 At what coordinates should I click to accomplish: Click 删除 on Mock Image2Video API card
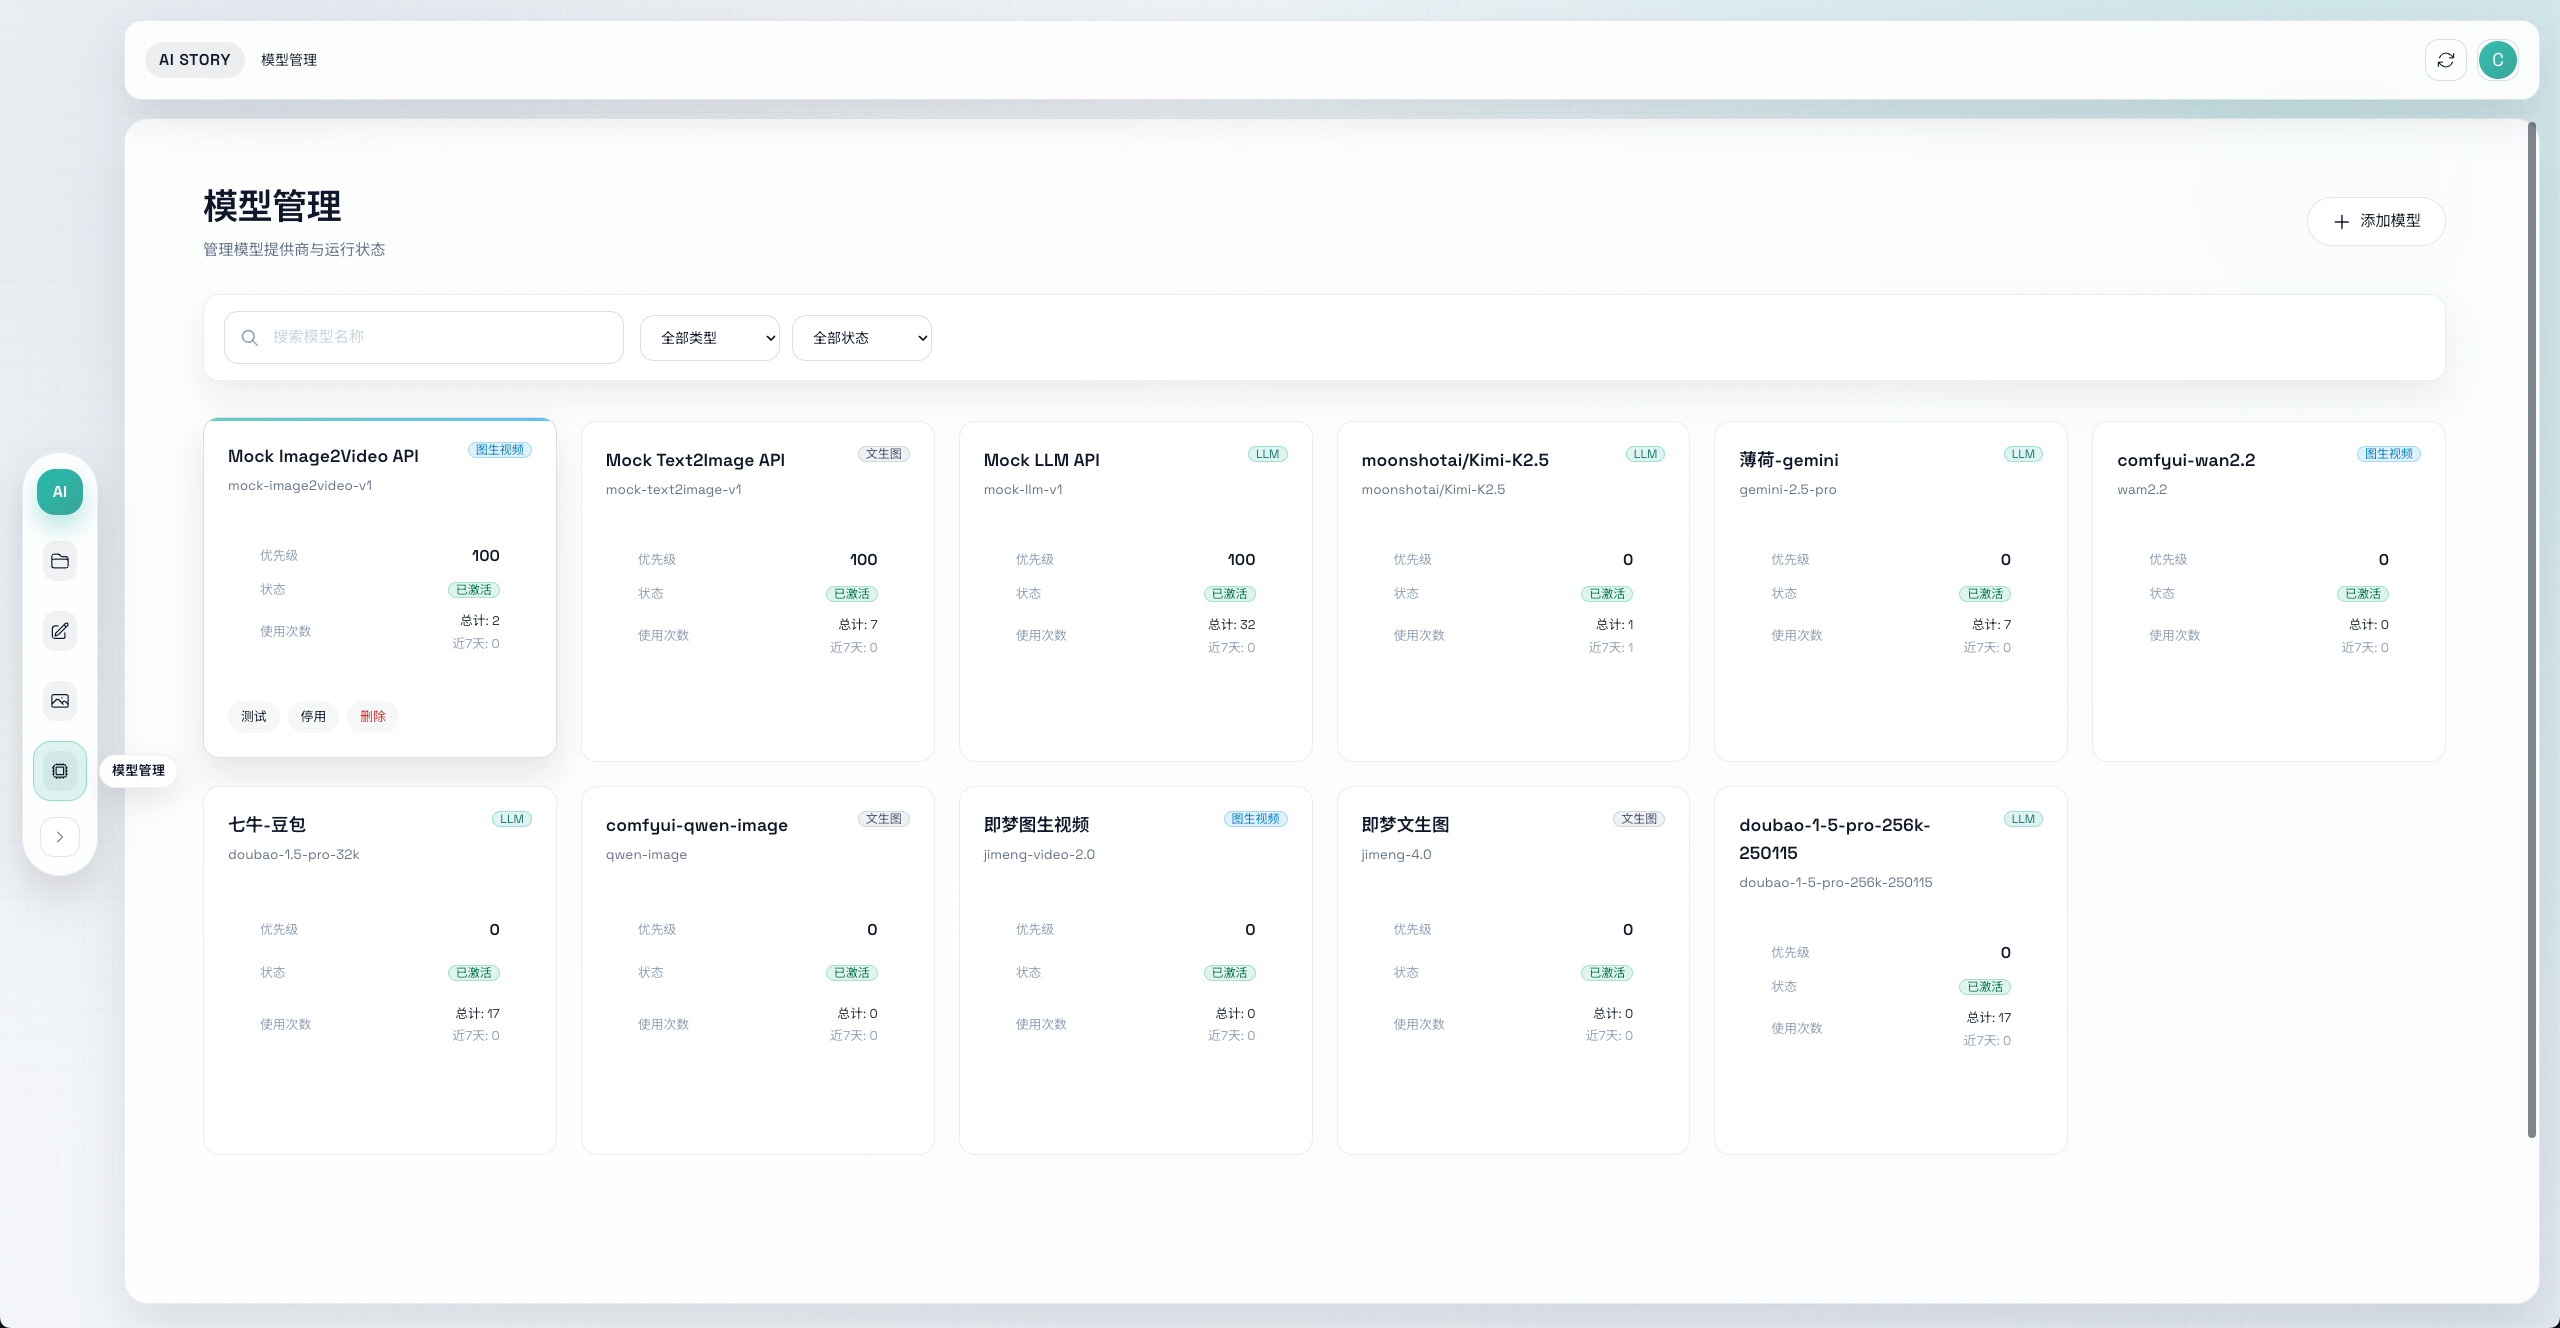373,716
